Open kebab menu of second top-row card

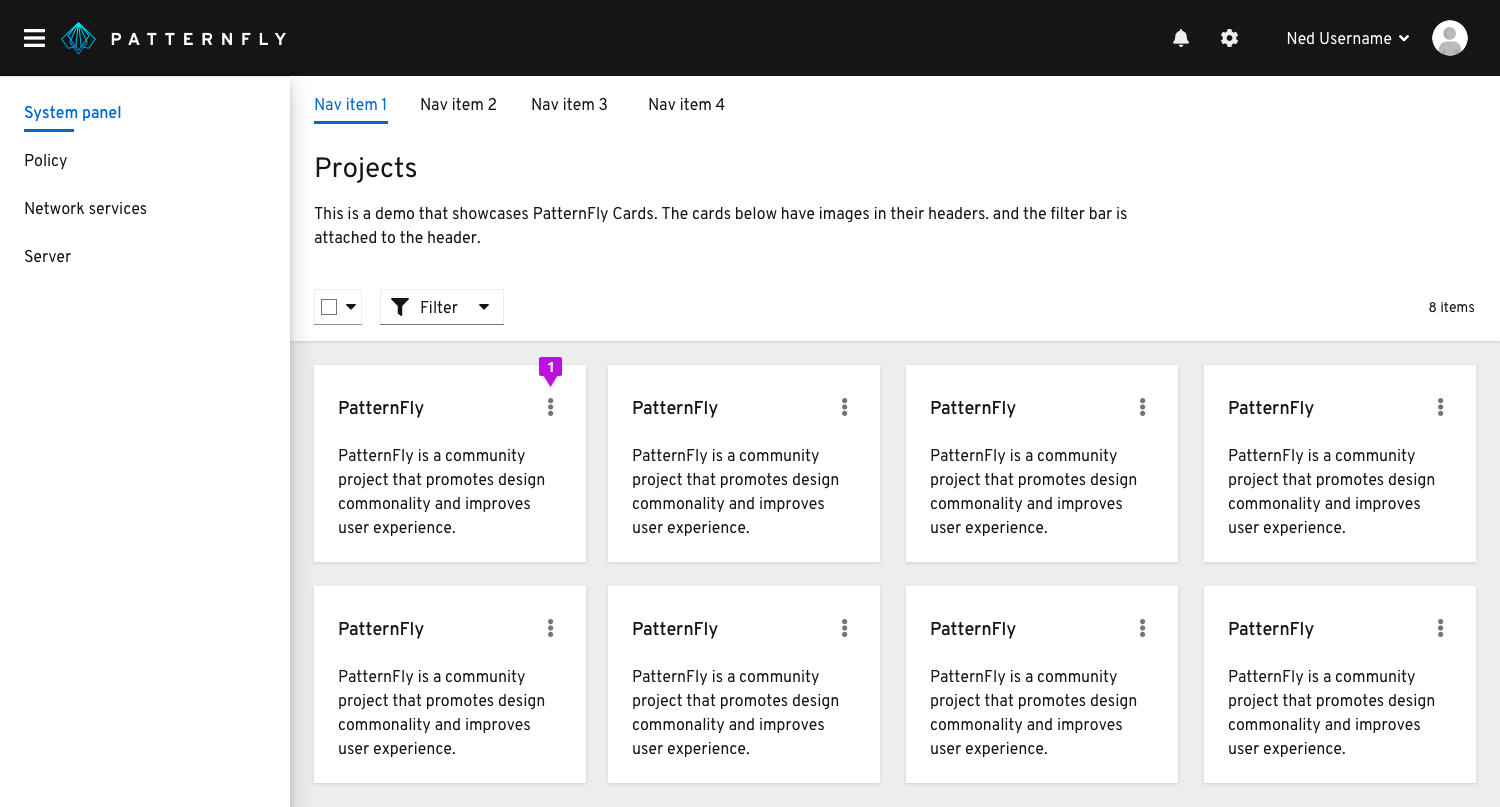[x=845, y=407]
